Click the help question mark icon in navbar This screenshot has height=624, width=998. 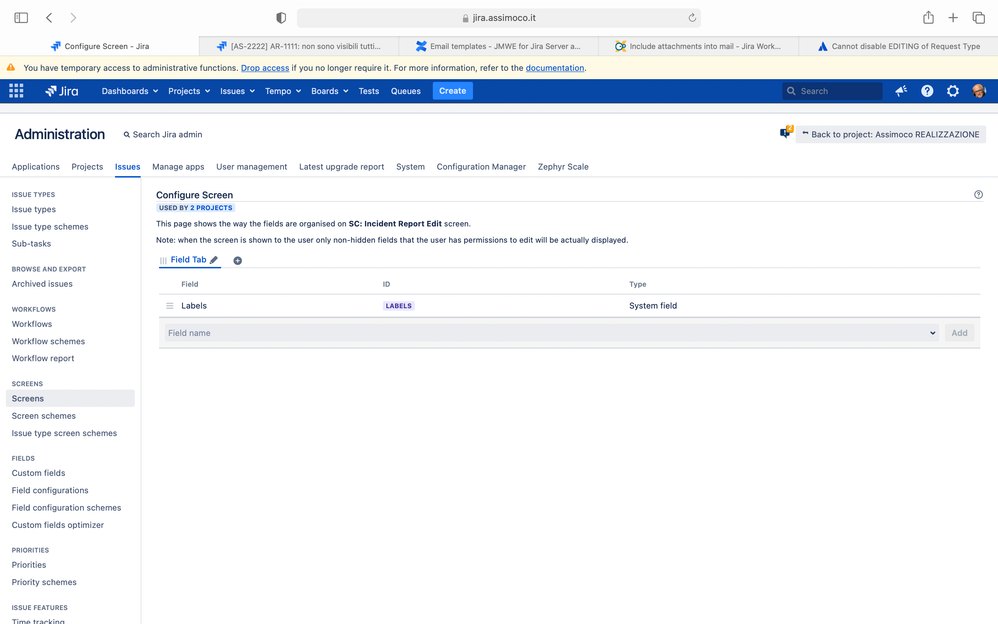pyautogui.click(x=926, y=90)
